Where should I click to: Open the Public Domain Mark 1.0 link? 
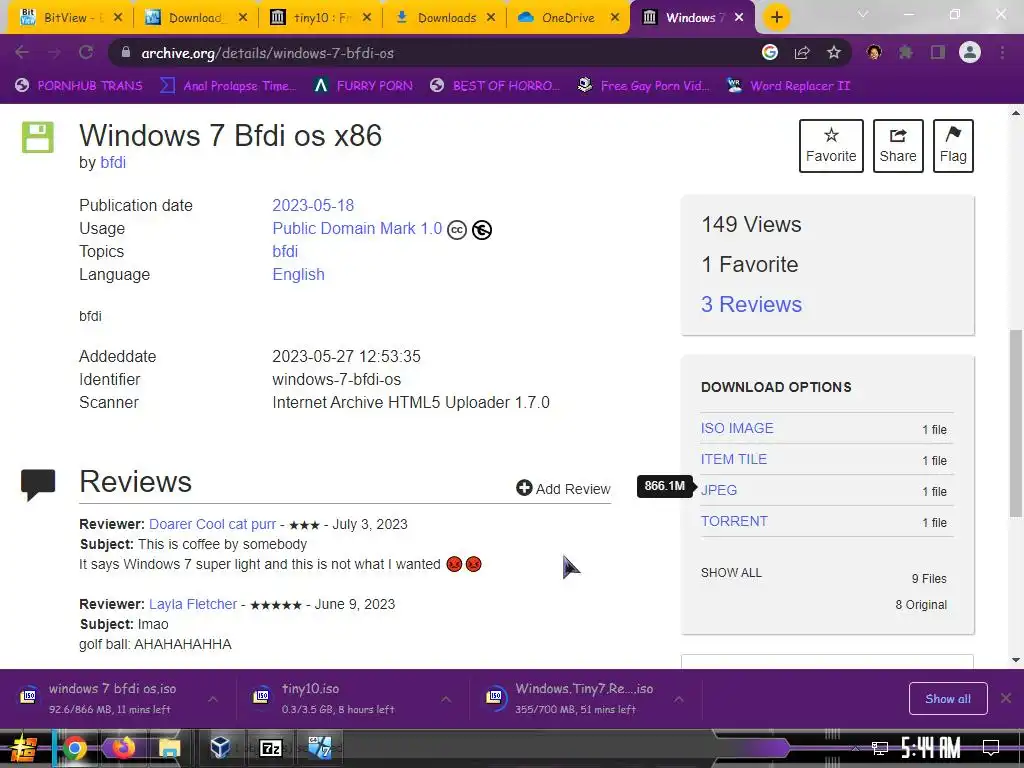pyautogui.click(x=357, y=229)
